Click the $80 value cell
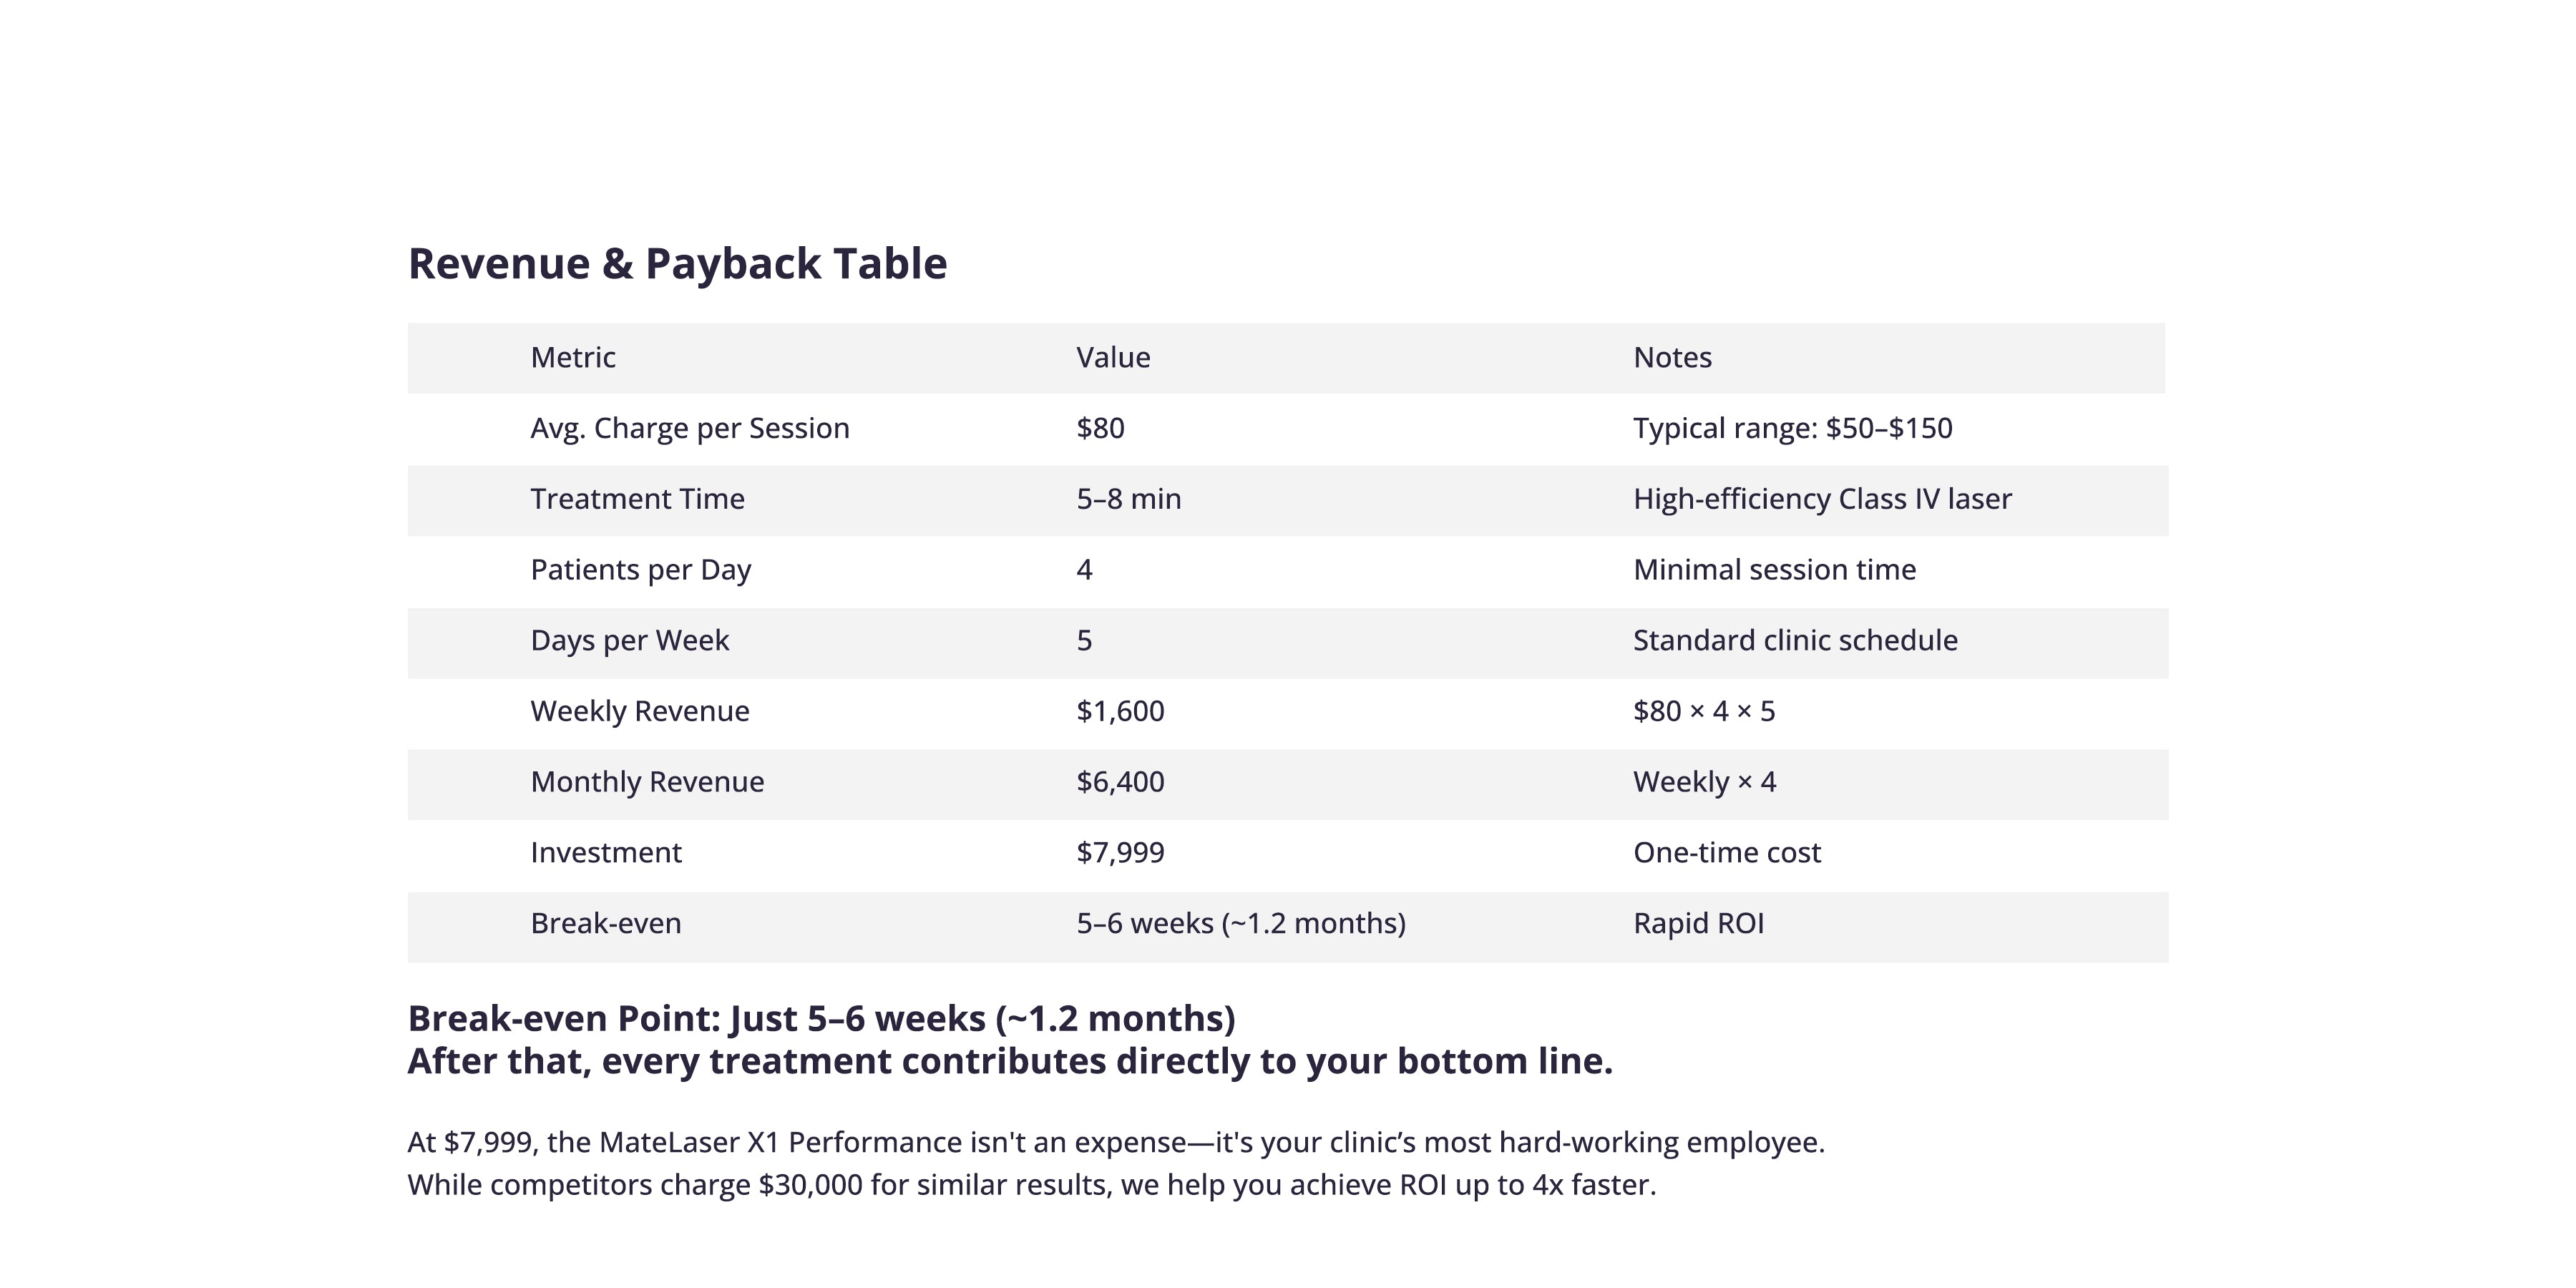 (1100, 428)
